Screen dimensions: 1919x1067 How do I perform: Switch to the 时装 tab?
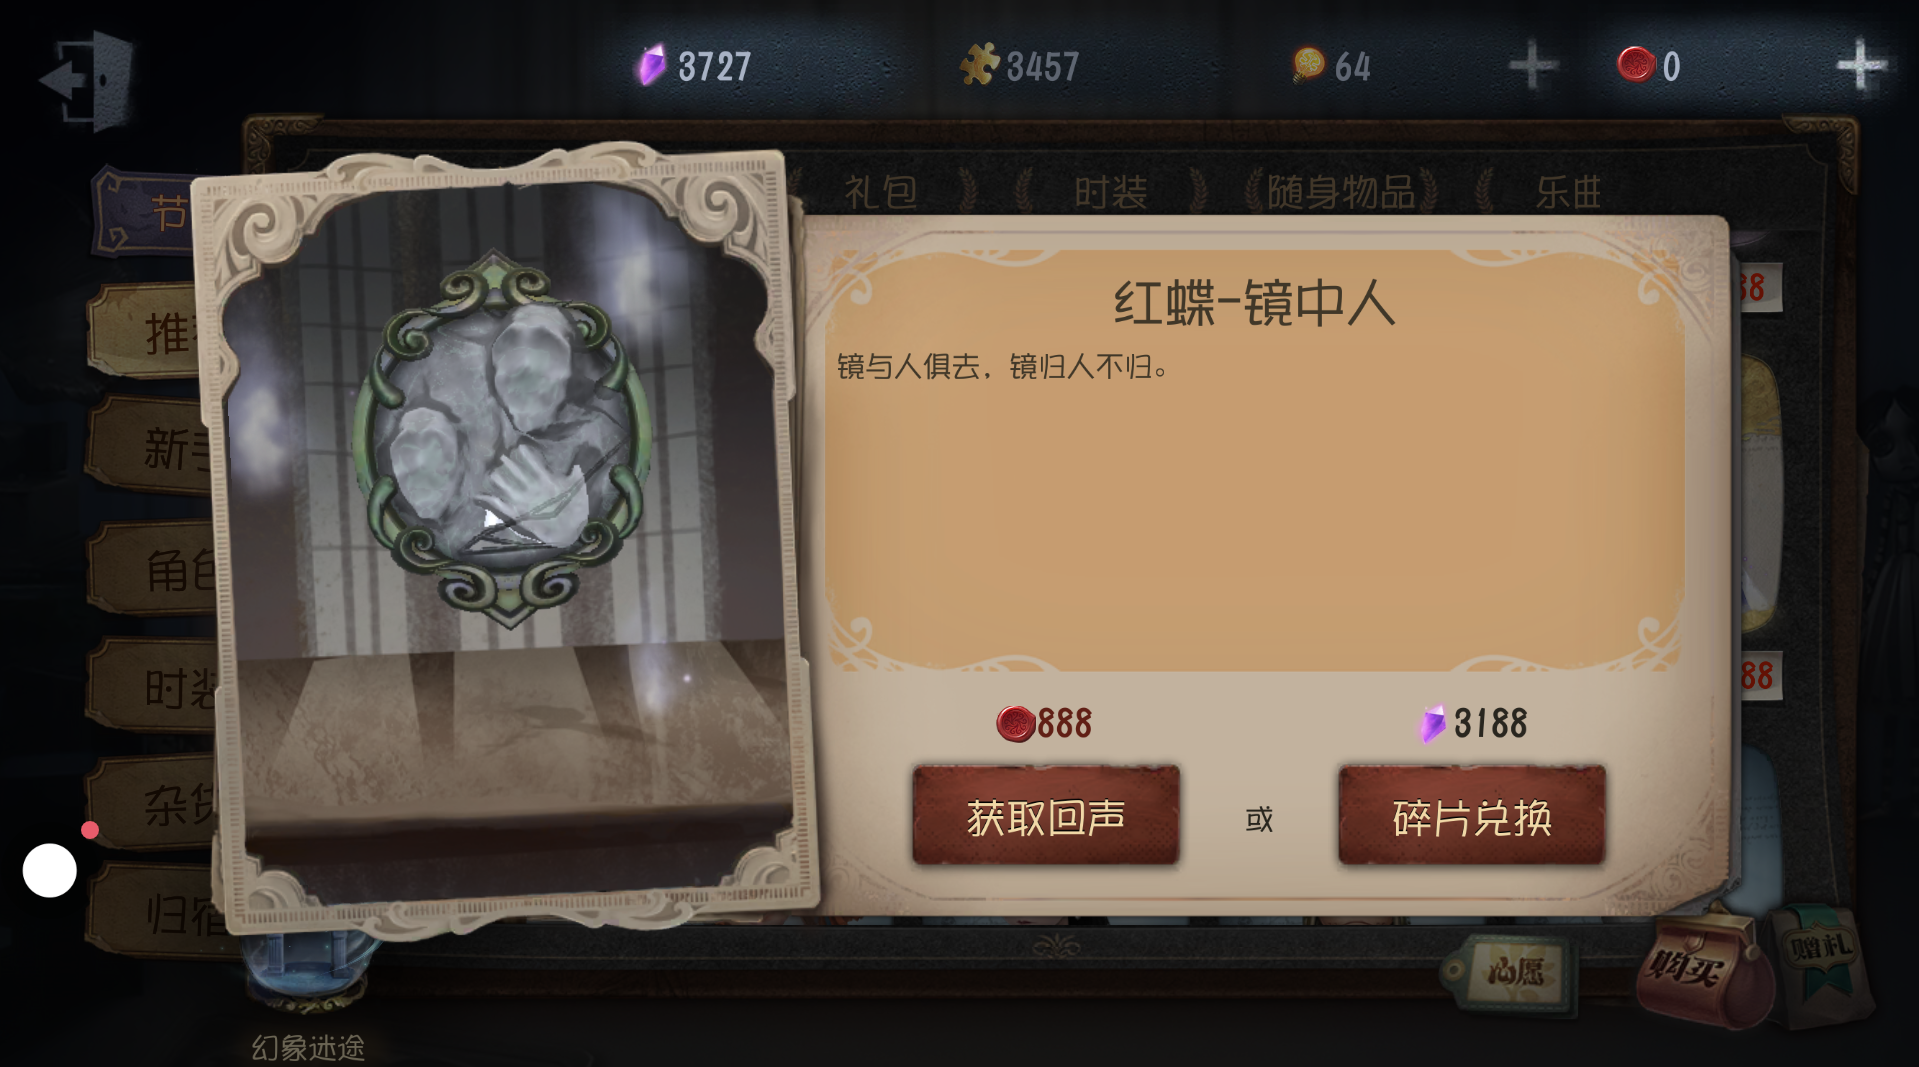coord(1110,191)
